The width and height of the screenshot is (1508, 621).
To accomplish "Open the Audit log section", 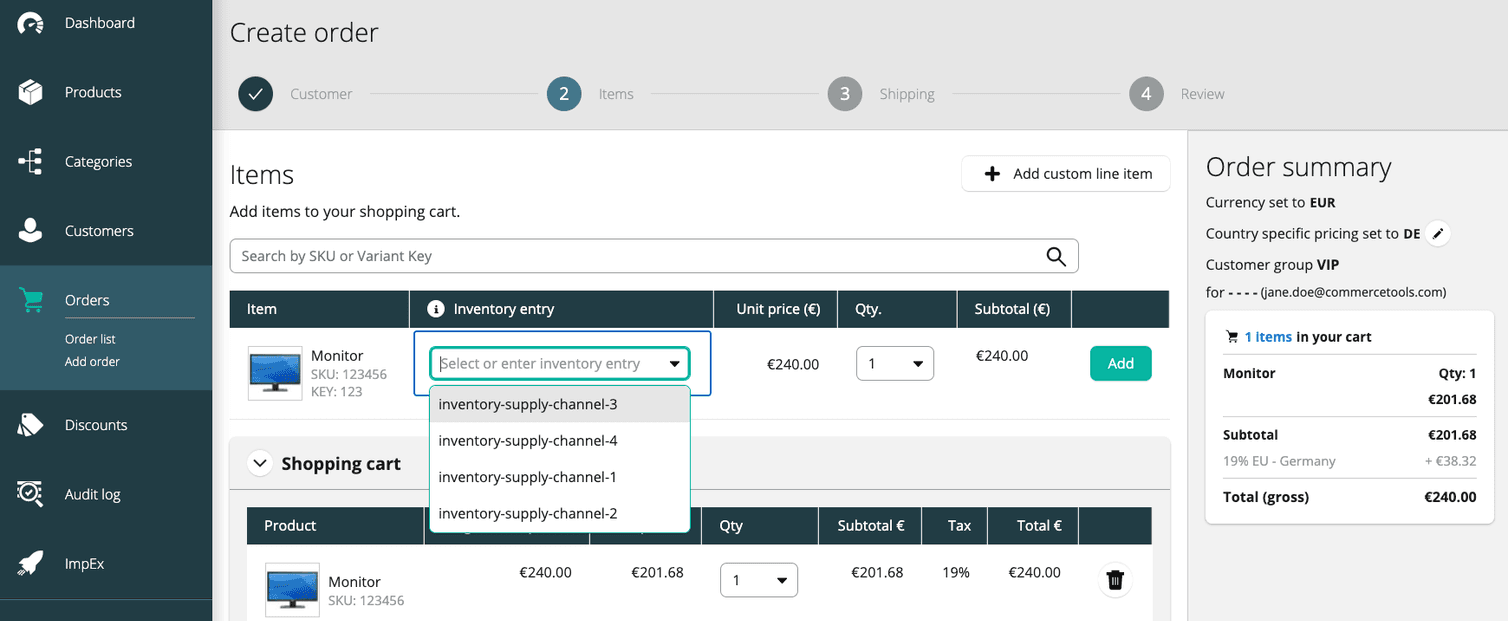I will pos(30,493).
